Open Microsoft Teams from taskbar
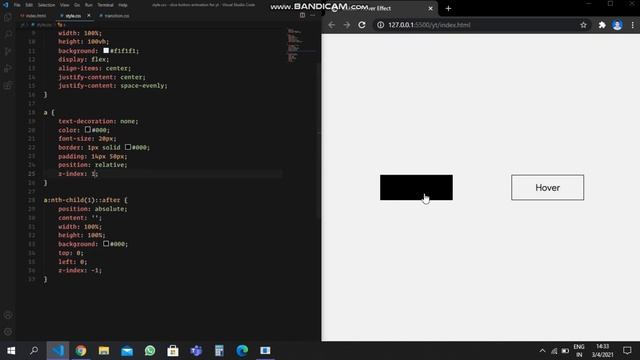 [x=196, y=350]
